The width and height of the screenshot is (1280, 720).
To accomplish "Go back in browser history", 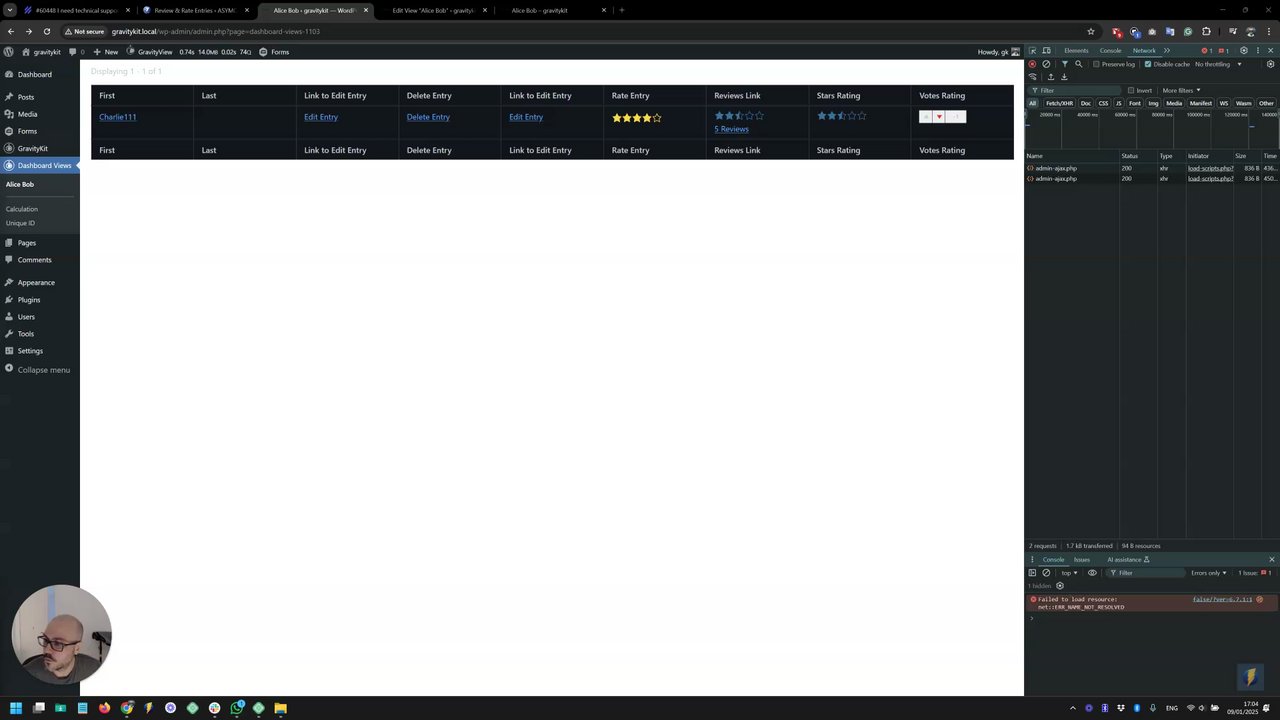I will click(x=10, y=31).
